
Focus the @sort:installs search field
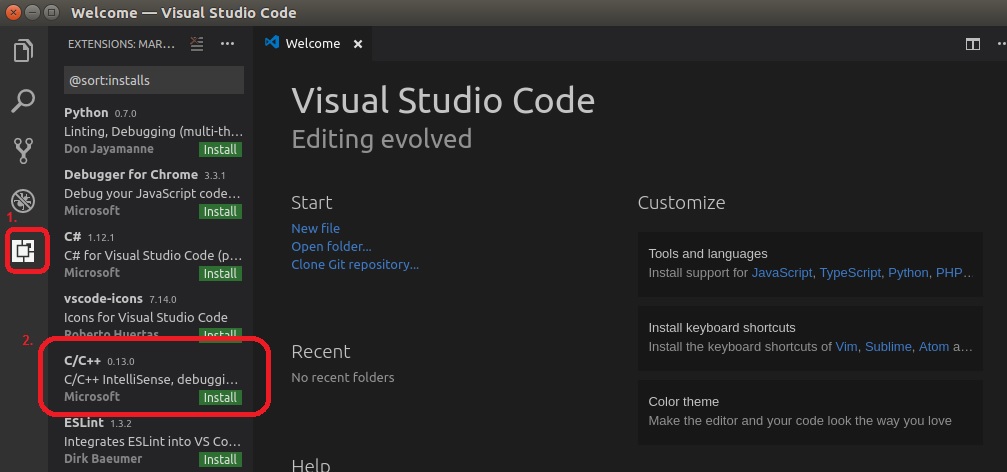153,80
